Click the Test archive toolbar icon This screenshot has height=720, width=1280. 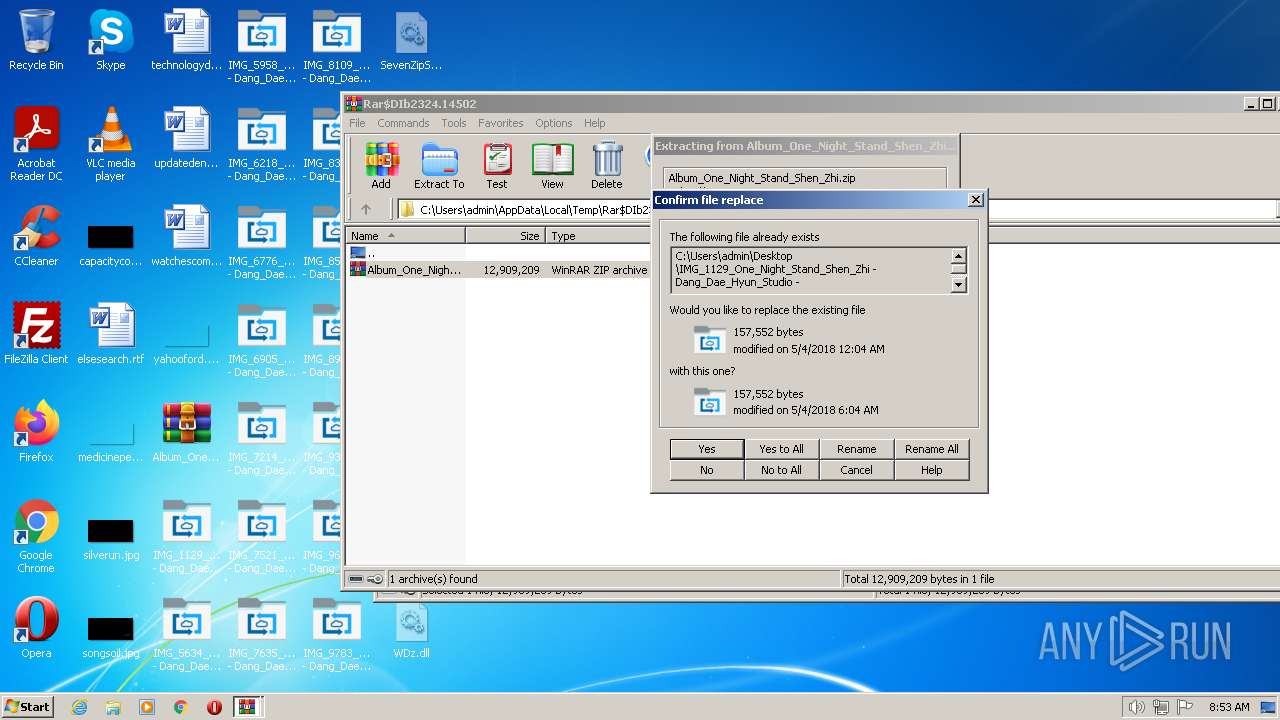coord(497,165)
